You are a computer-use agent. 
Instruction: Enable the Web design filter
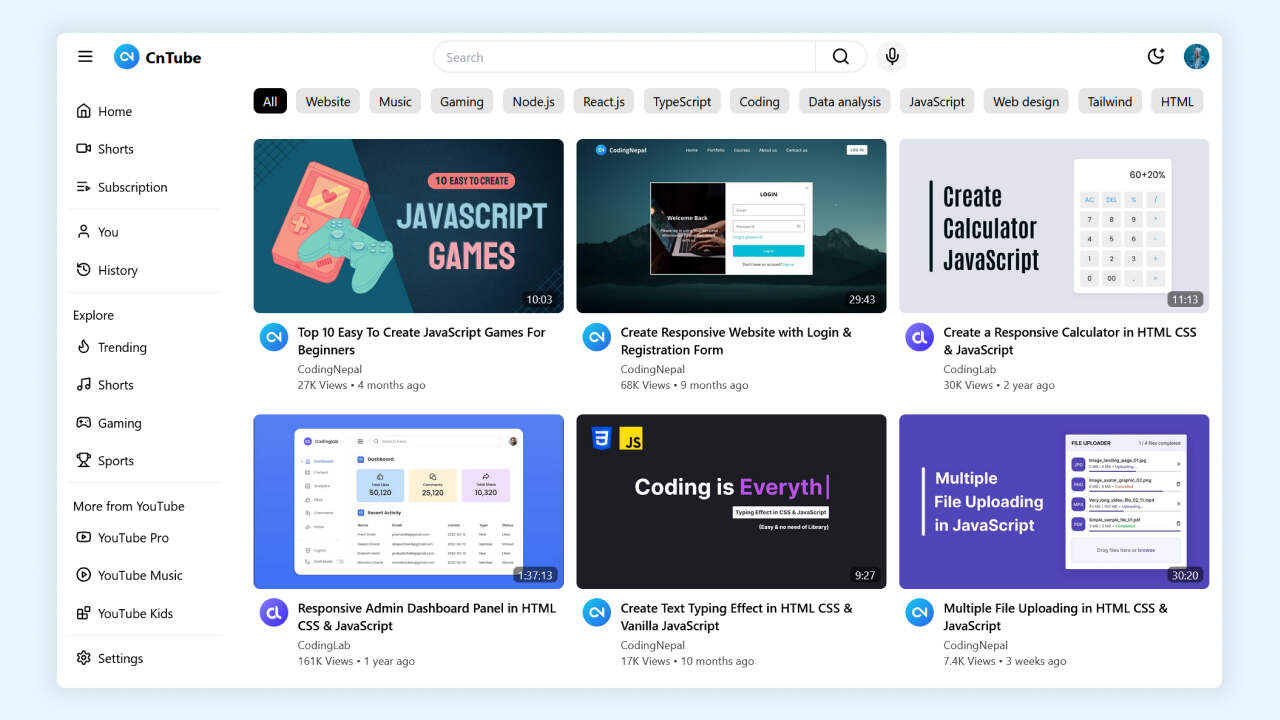pyautogui.click(x=1025, y=101)
